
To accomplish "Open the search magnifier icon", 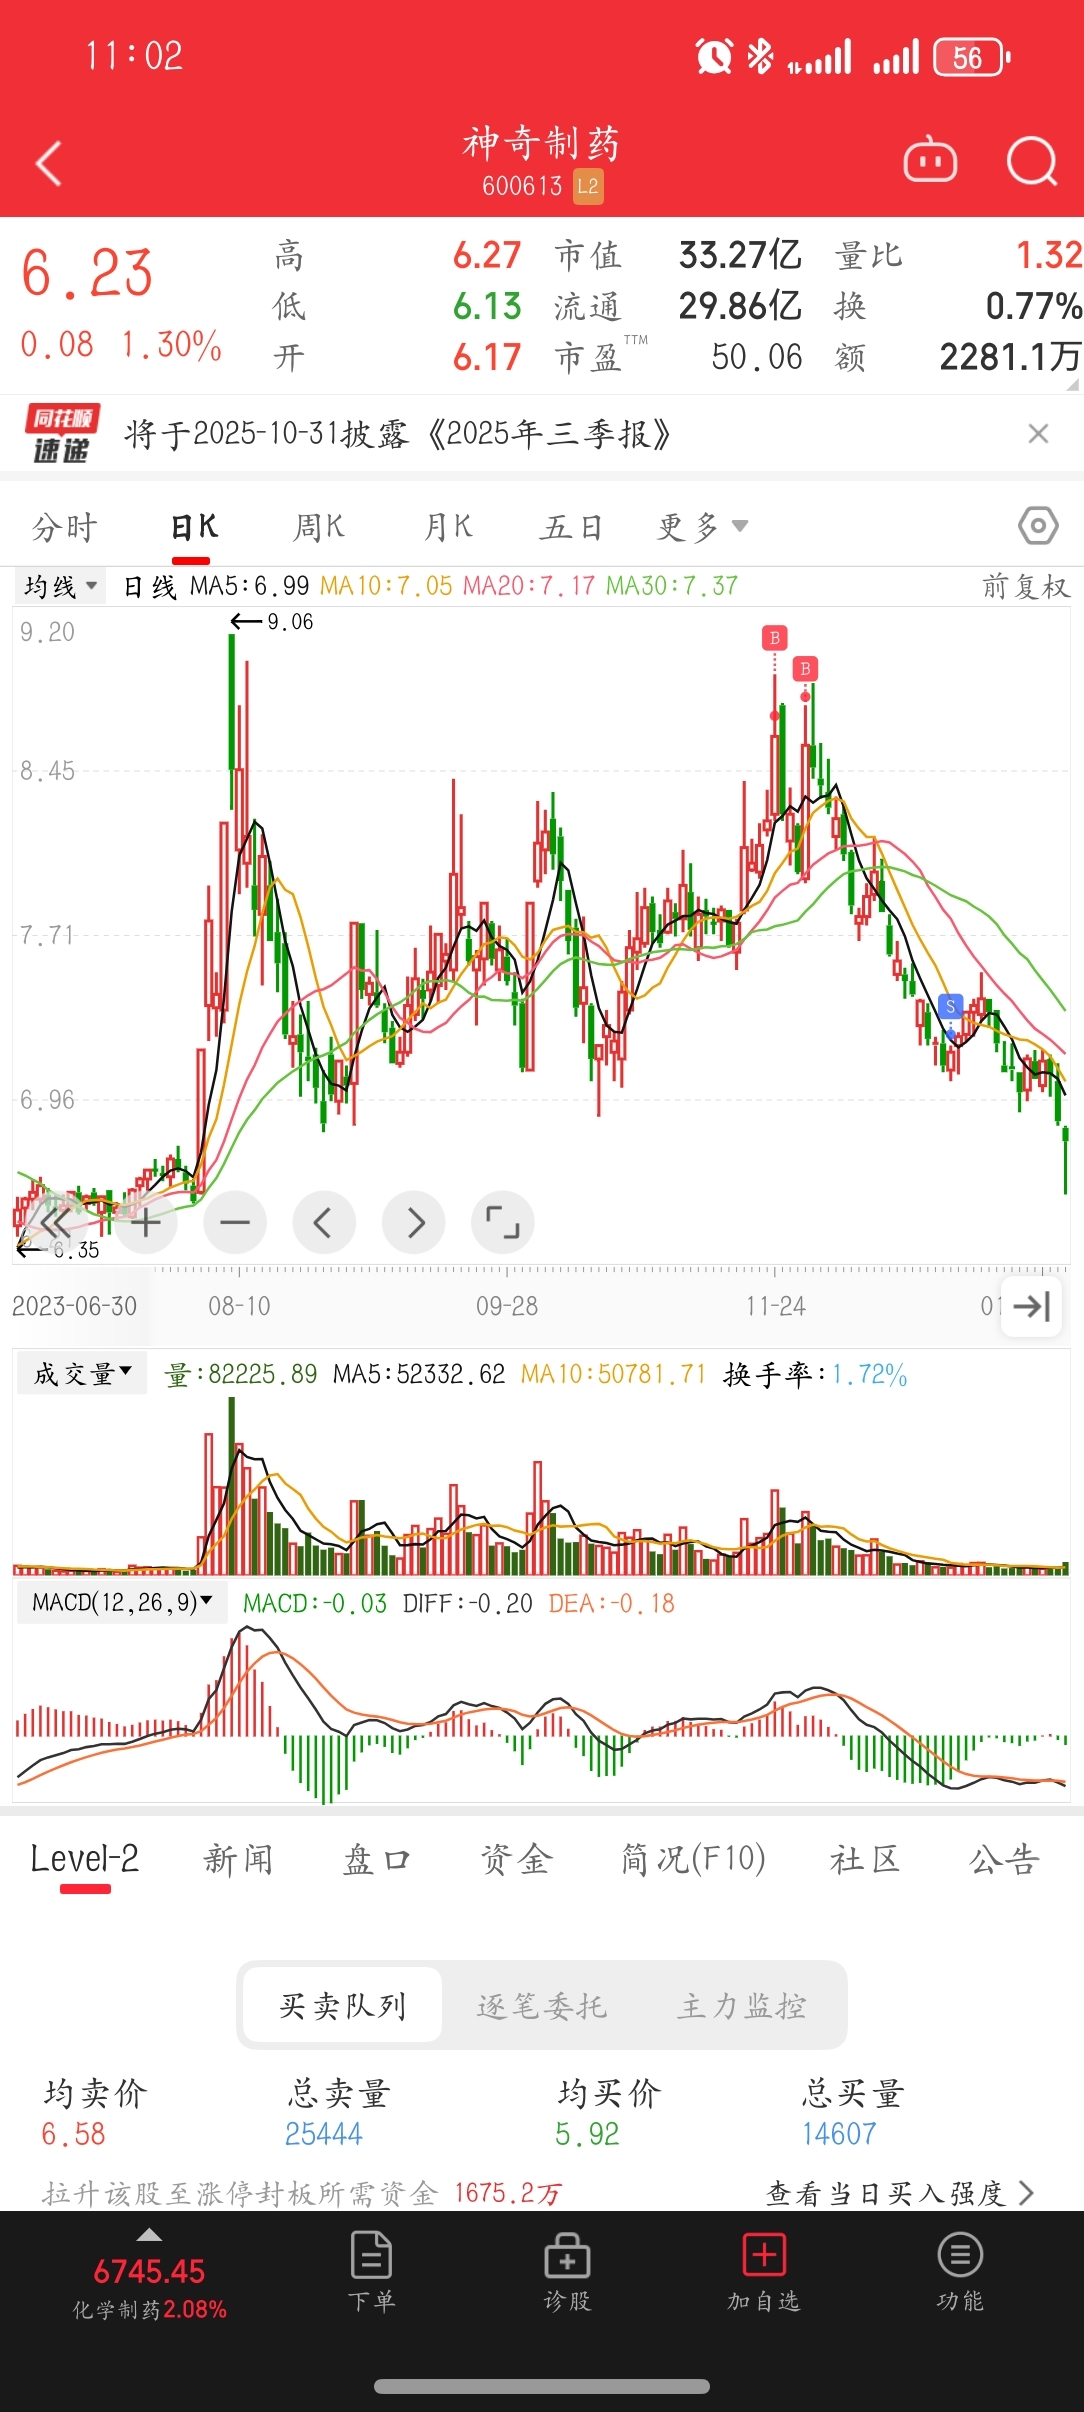I will pos(1032,161).
